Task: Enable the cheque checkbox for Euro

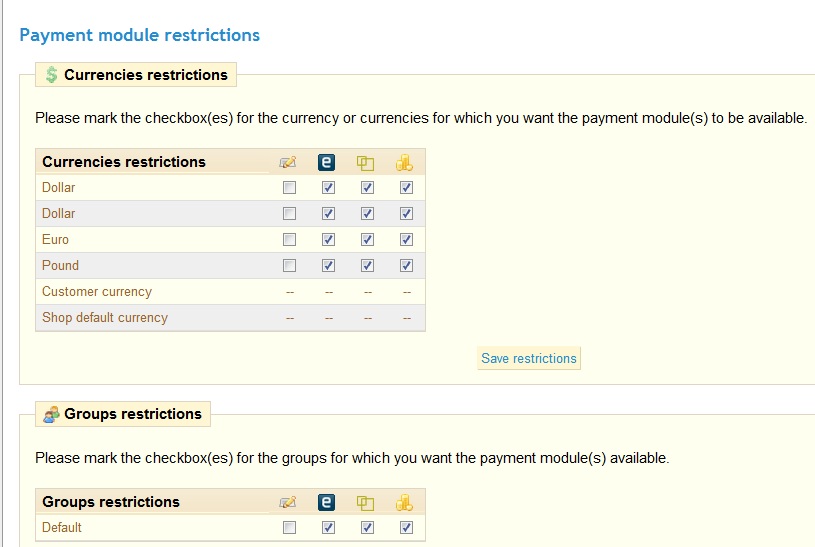Action: point(289,240)
